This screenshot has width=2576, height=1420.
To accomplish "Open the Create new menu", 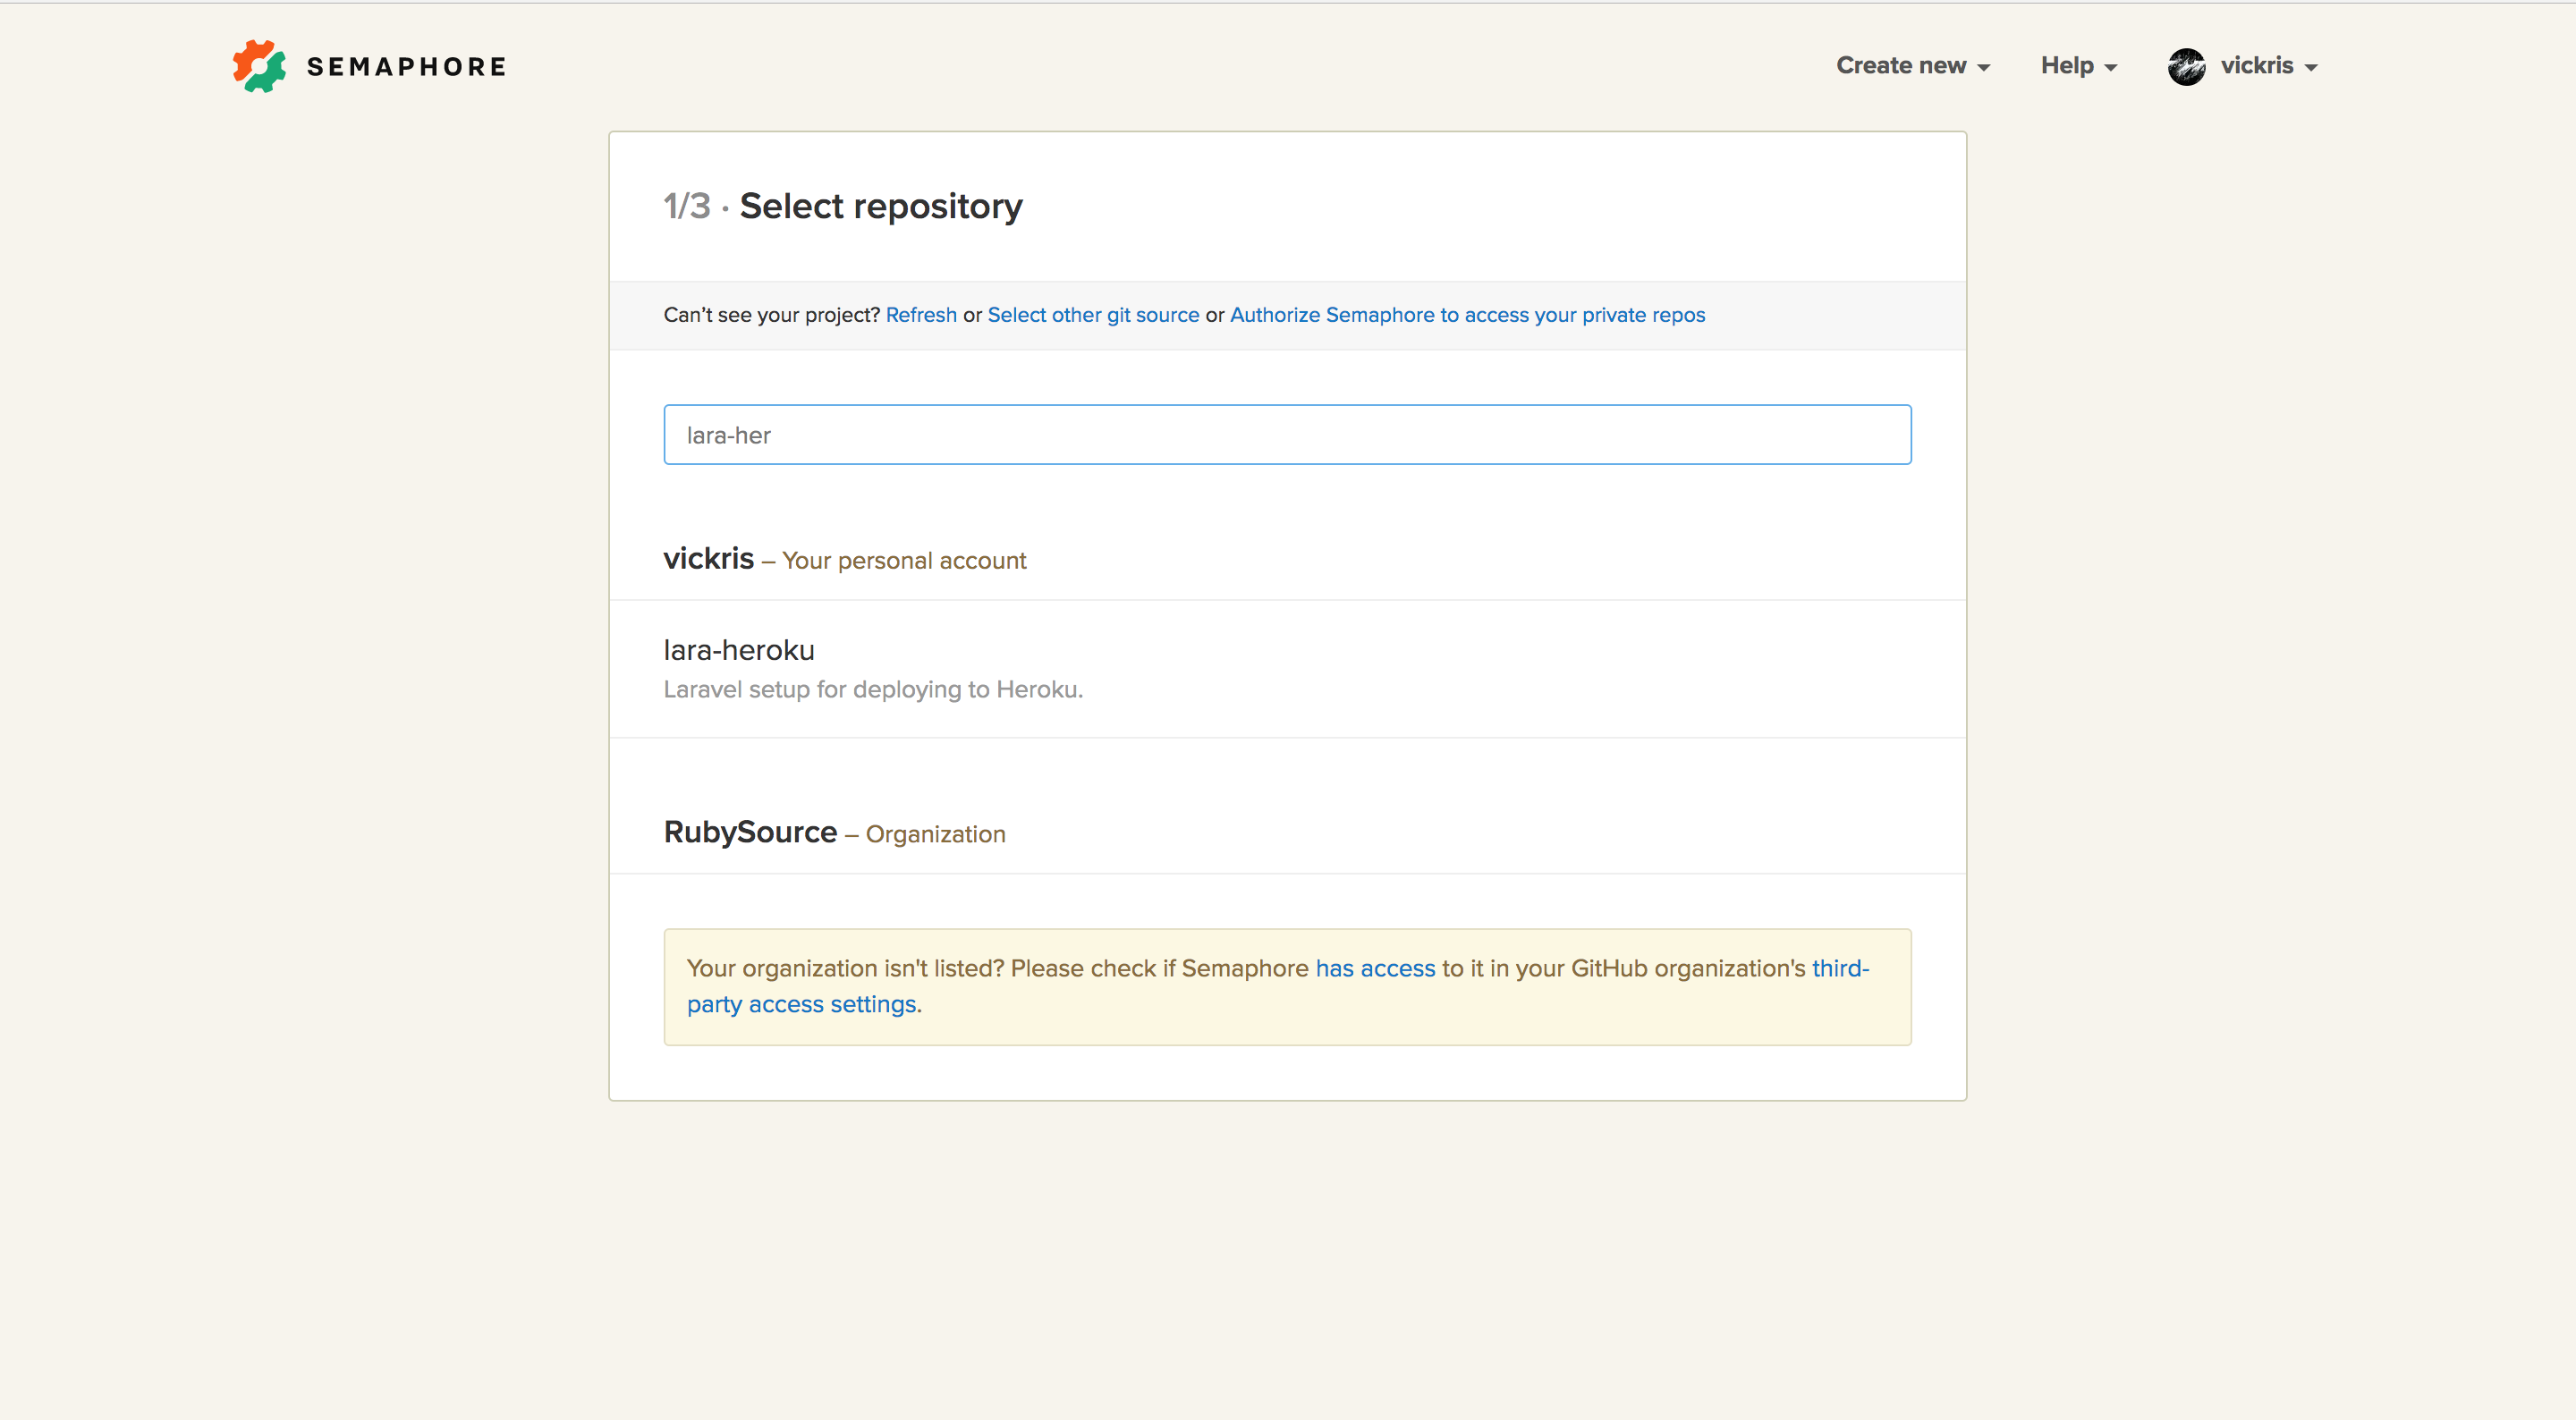I will point(1900,66).
